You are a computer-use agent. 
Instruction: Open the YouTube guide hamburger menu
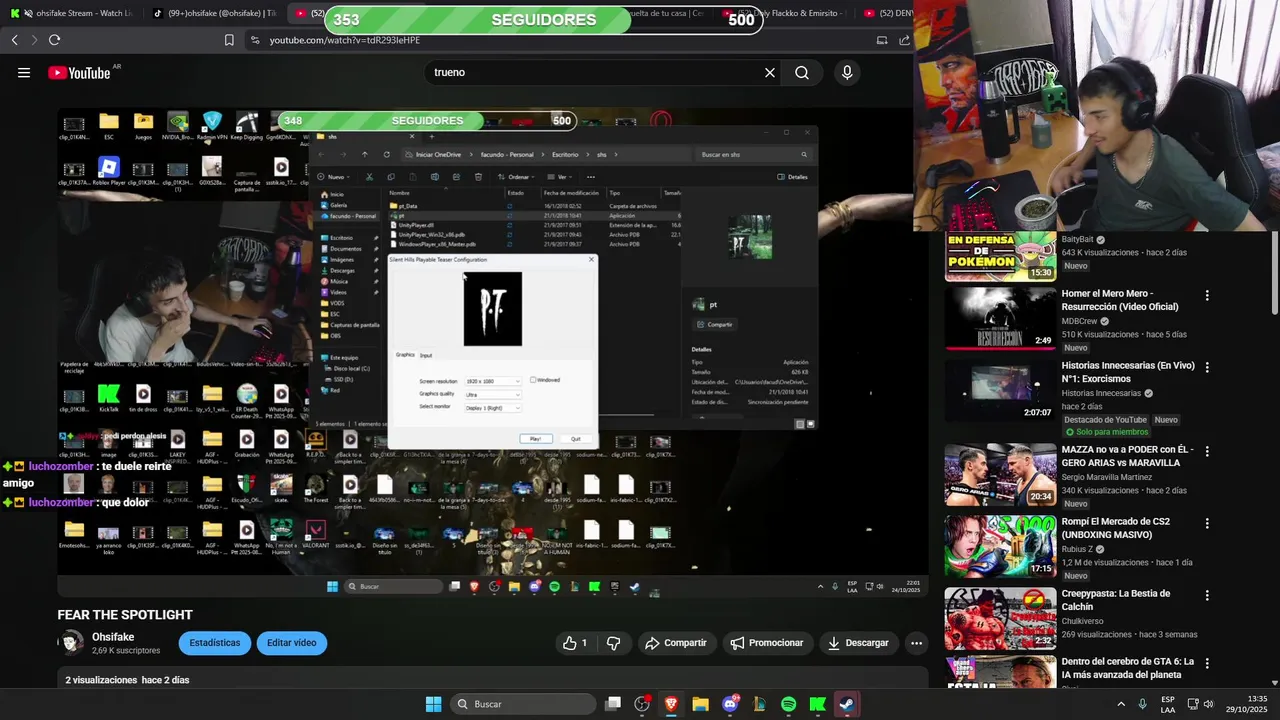pos(24,72)
